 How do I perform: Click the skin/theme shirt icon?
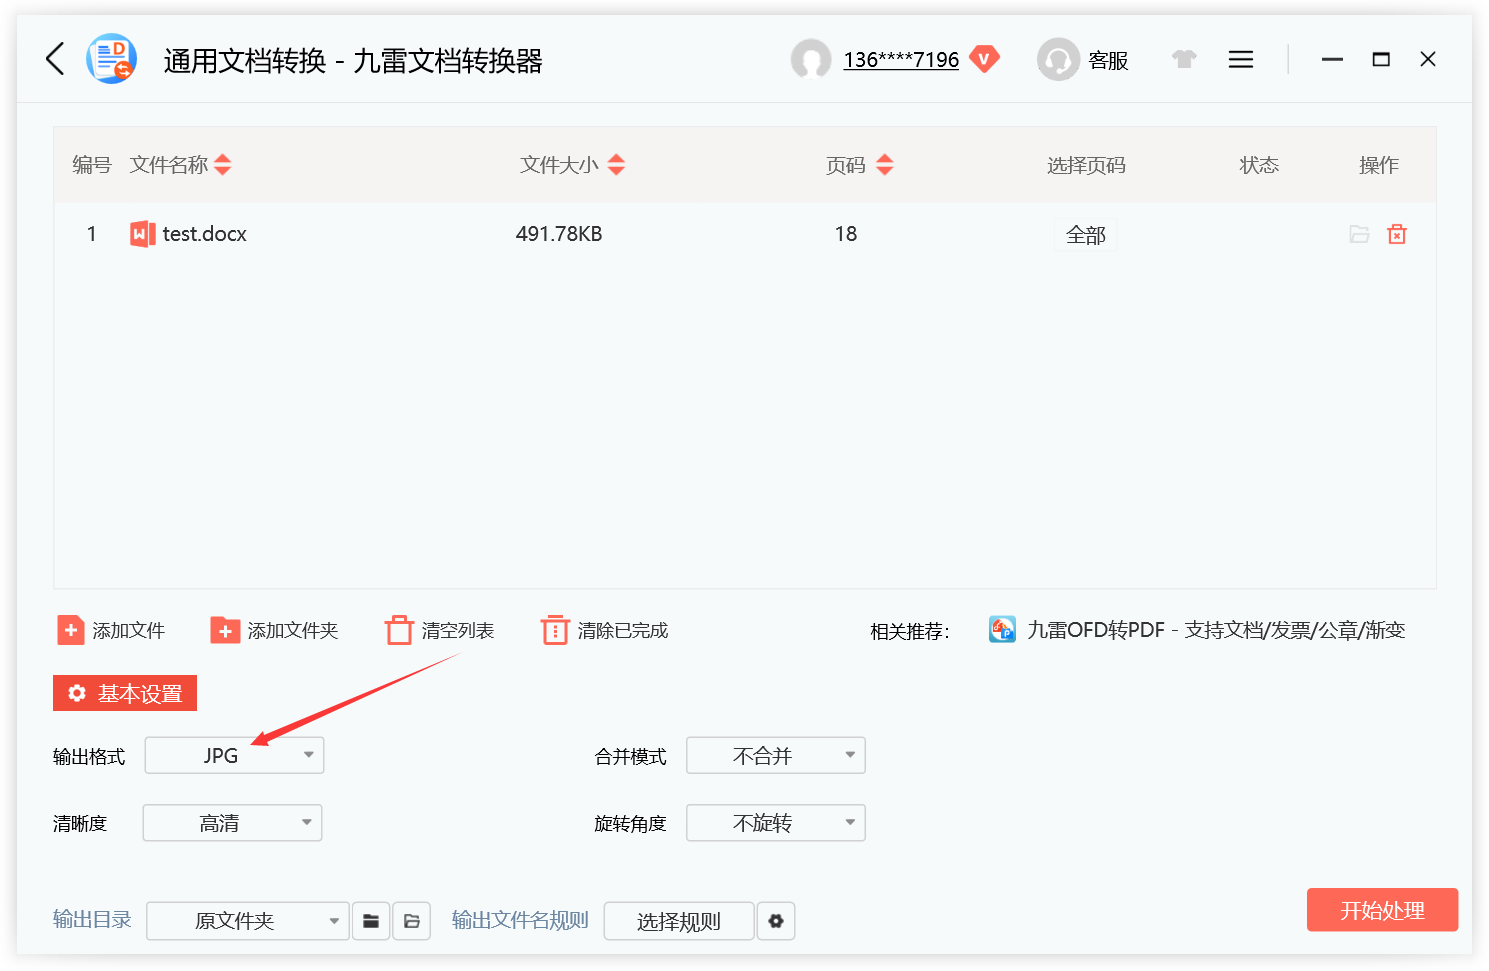point(1184,59)
